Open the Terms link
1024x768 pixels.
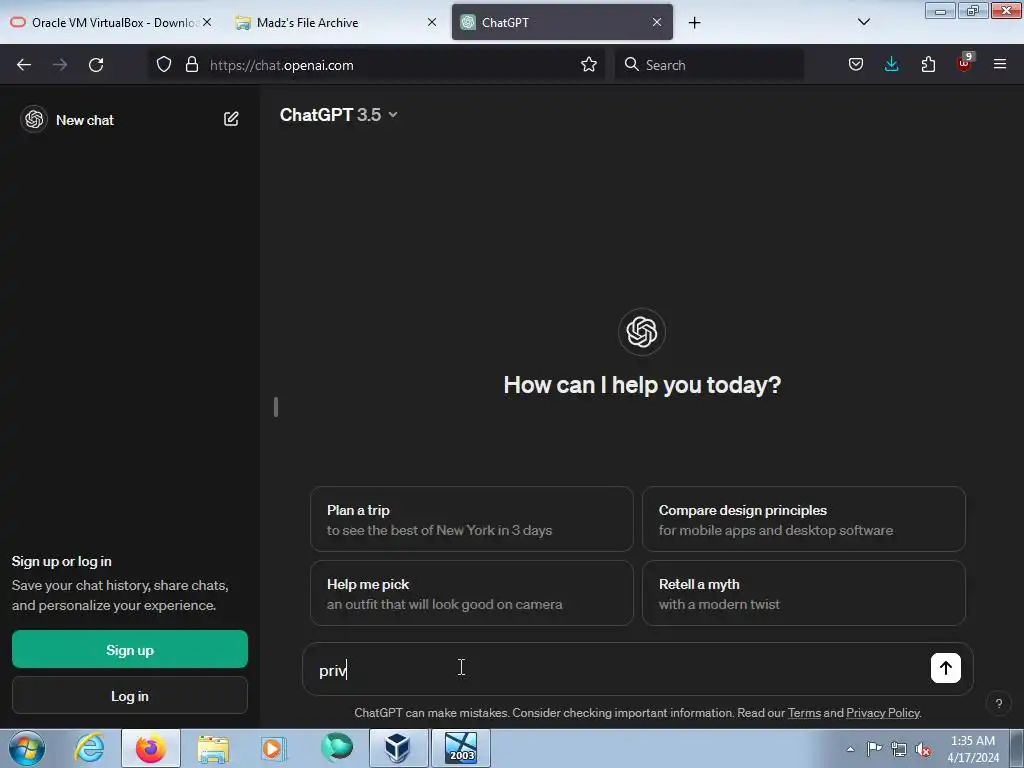tap(804, 713)
